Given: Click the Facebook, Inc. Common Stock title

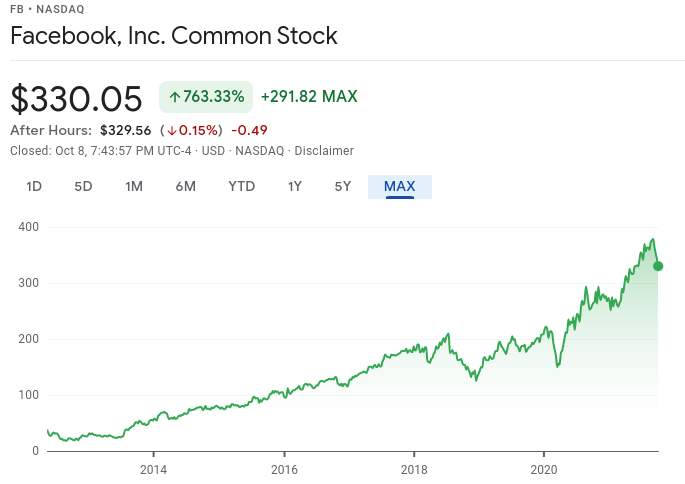Looking at the screenshot, I should tap(174, 37).
